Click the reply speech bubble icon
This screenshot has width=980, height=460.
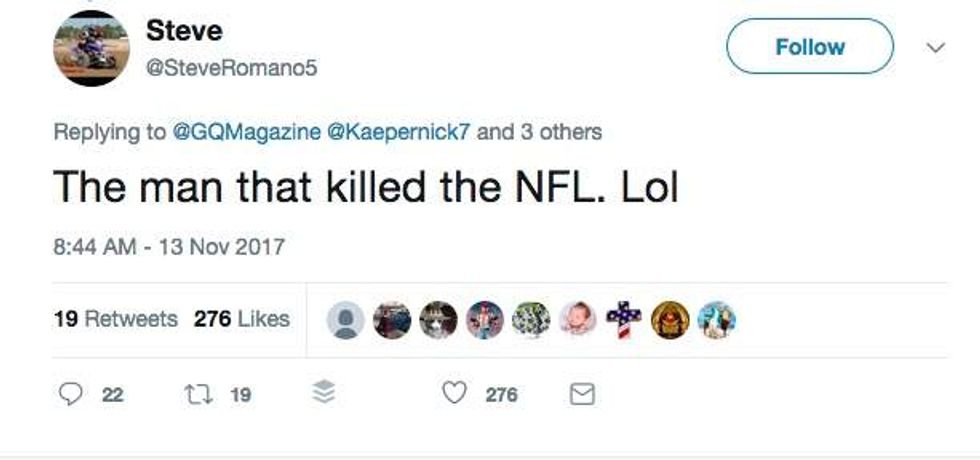[x=69, y=395]
